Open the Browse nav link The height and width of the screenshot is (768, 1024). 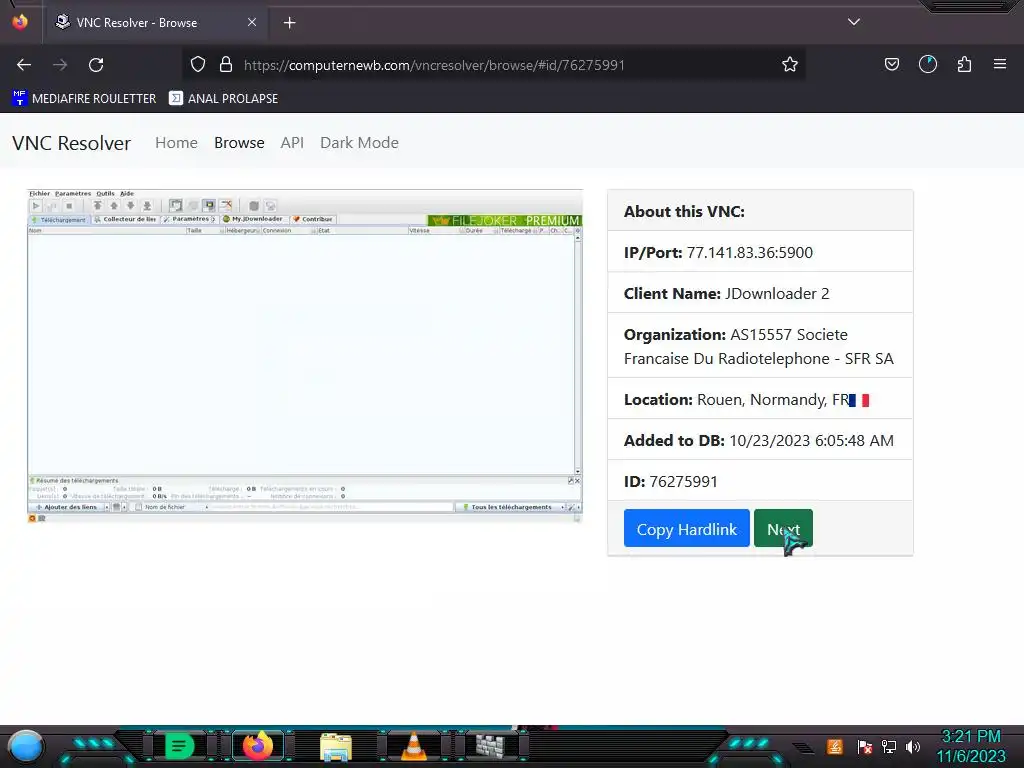[239, 142]
